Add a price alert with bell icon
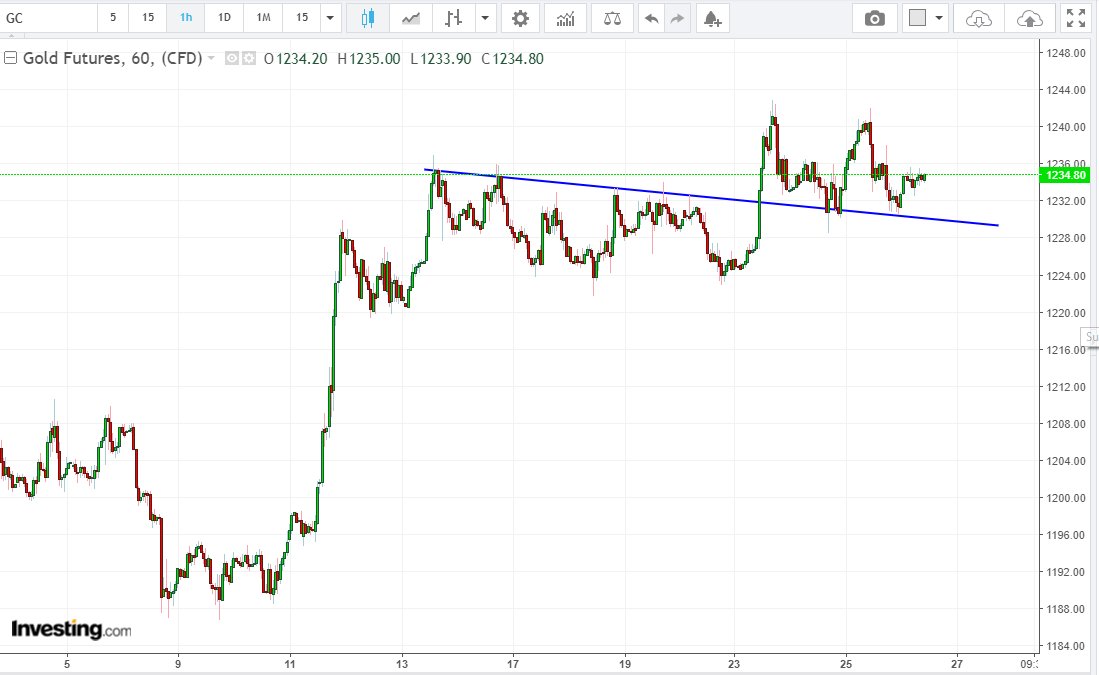This screenshot has height=675, width=1099. coord(712,18)
